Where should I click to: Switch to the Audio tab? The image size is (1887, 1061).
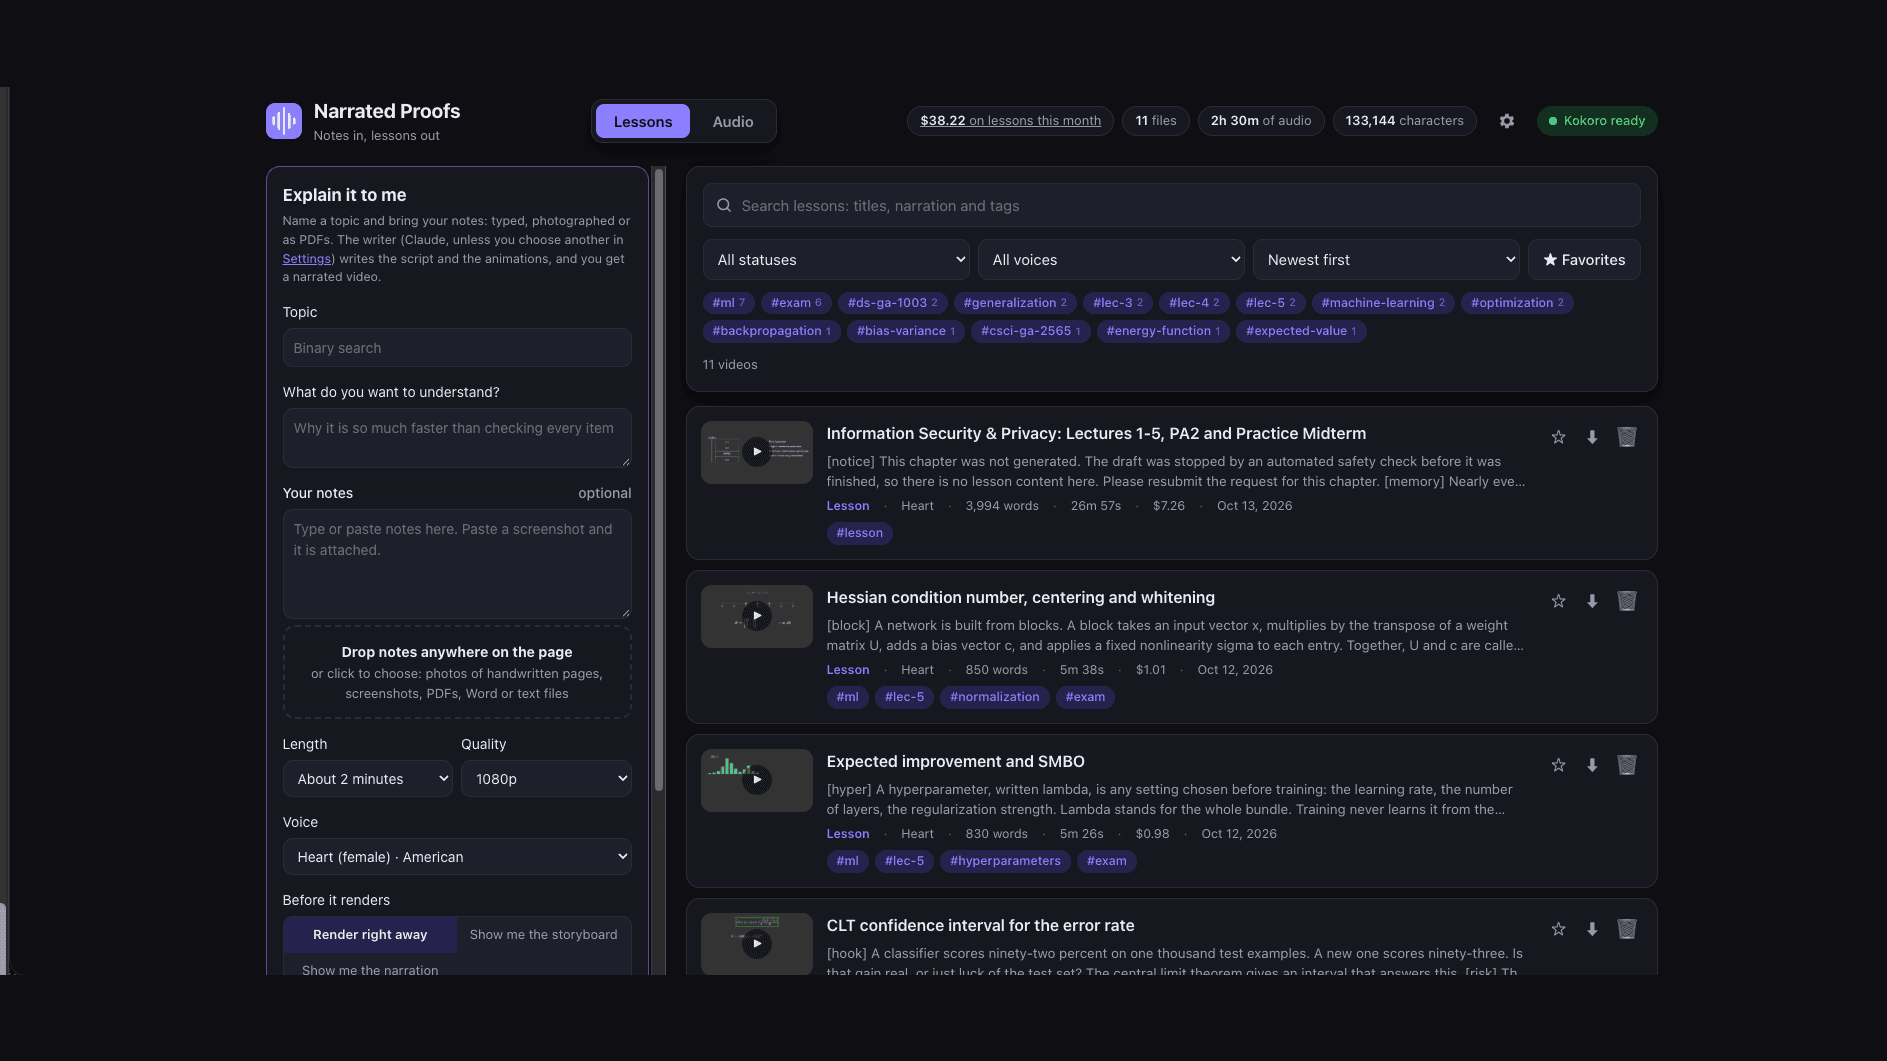point(733,122)
